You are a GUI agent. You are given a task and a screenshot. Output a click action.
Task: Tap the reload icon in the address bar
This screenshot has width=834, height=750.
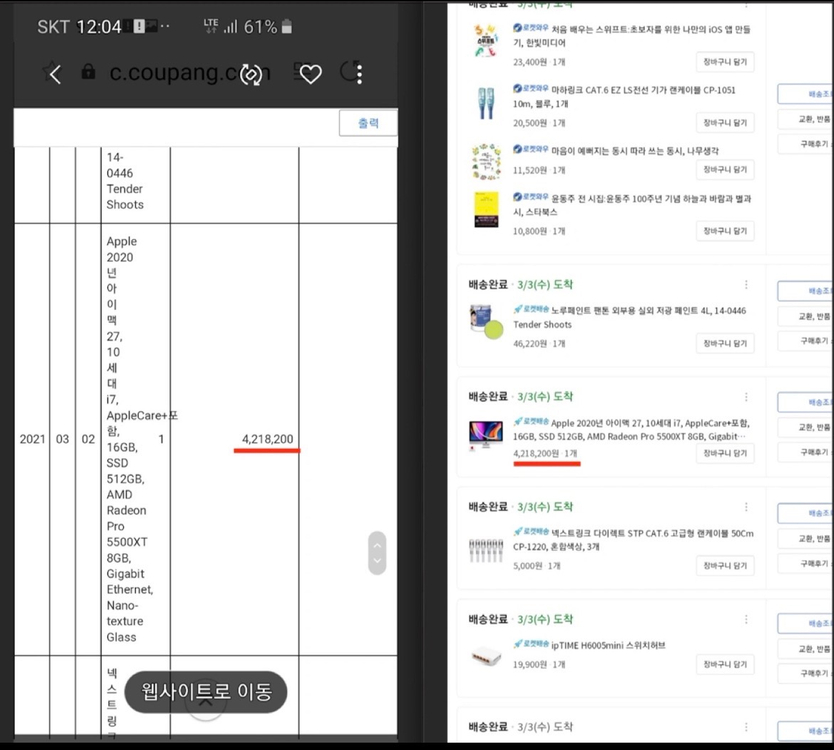coord(249,73)
